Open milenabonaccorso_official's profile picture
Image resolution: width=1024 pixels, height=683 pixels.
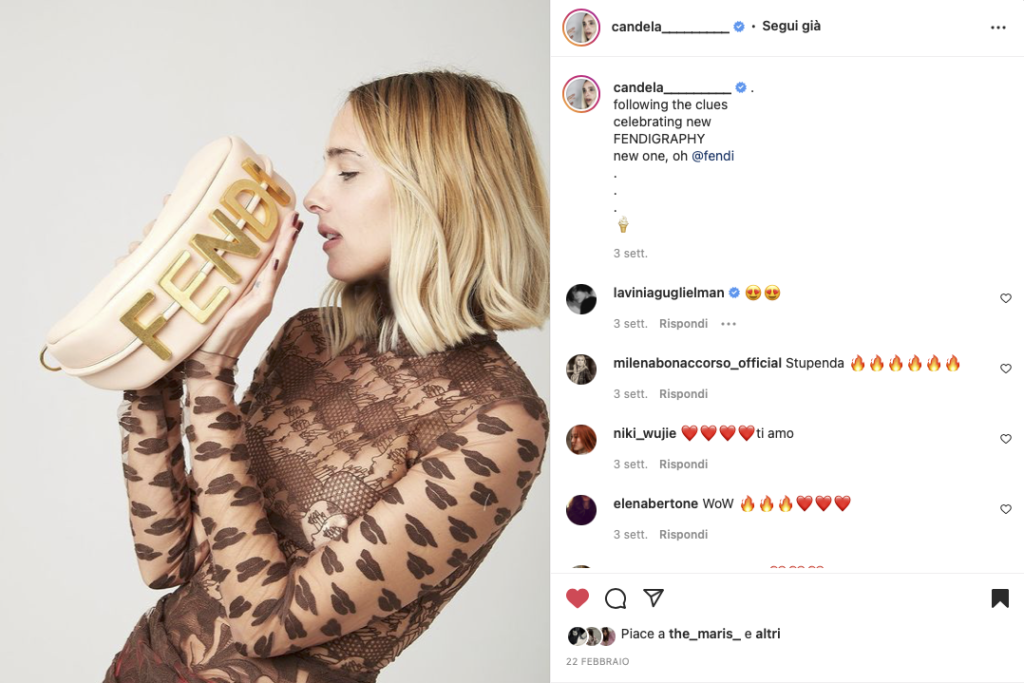coord(581,370)
